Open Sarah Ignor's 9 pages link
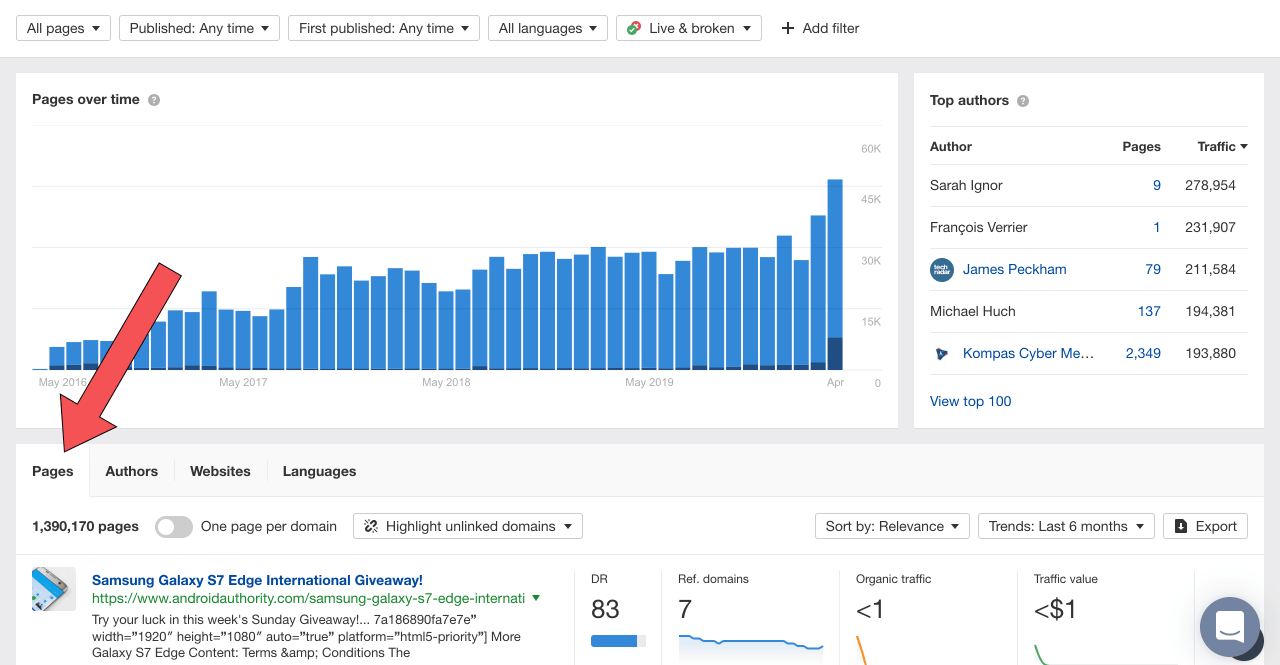Image resolution: width=1280 pixels, height=665 pixels. (1157, 185)
